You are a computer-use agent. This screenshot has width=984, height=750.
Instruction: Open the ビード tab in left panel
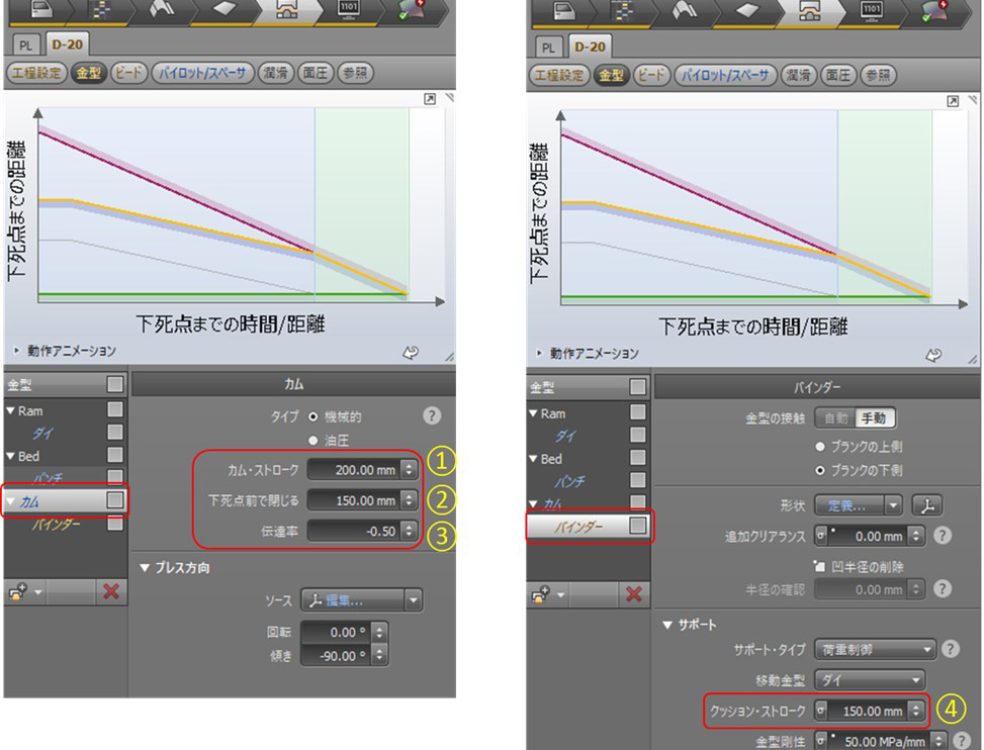pos(129,73)
